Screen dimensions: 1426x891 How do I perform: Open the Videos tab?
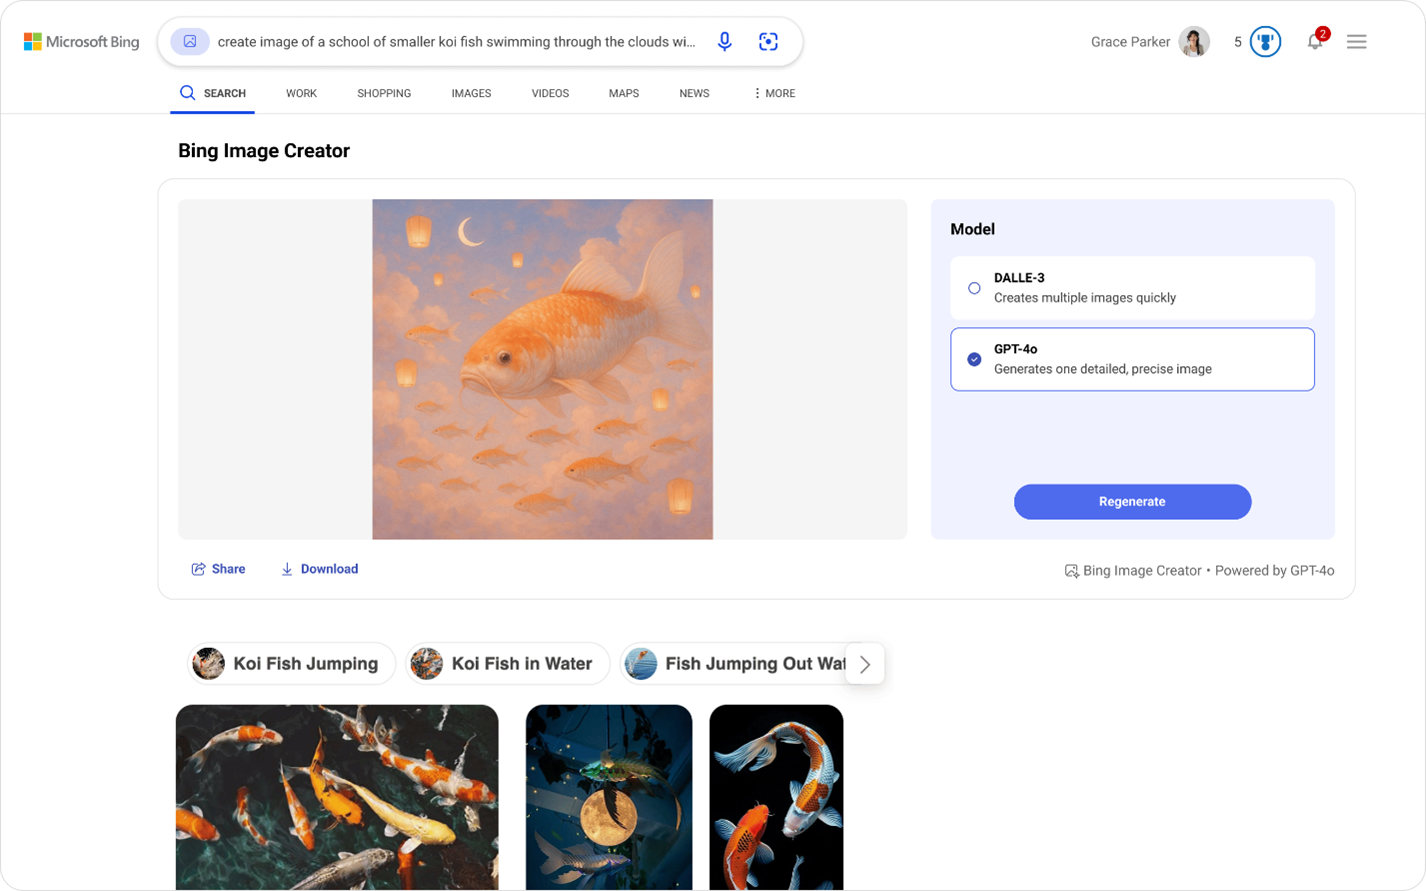point(550,93)
